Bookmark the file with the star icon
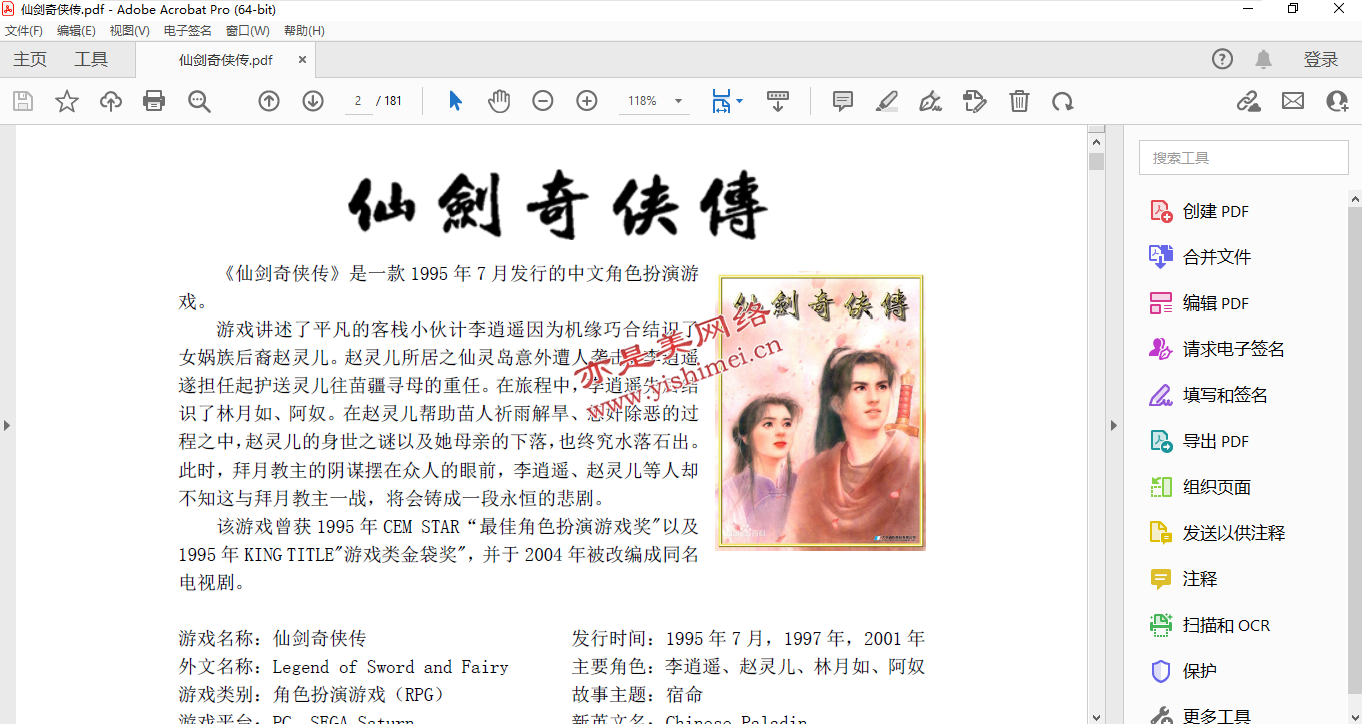 67,101
